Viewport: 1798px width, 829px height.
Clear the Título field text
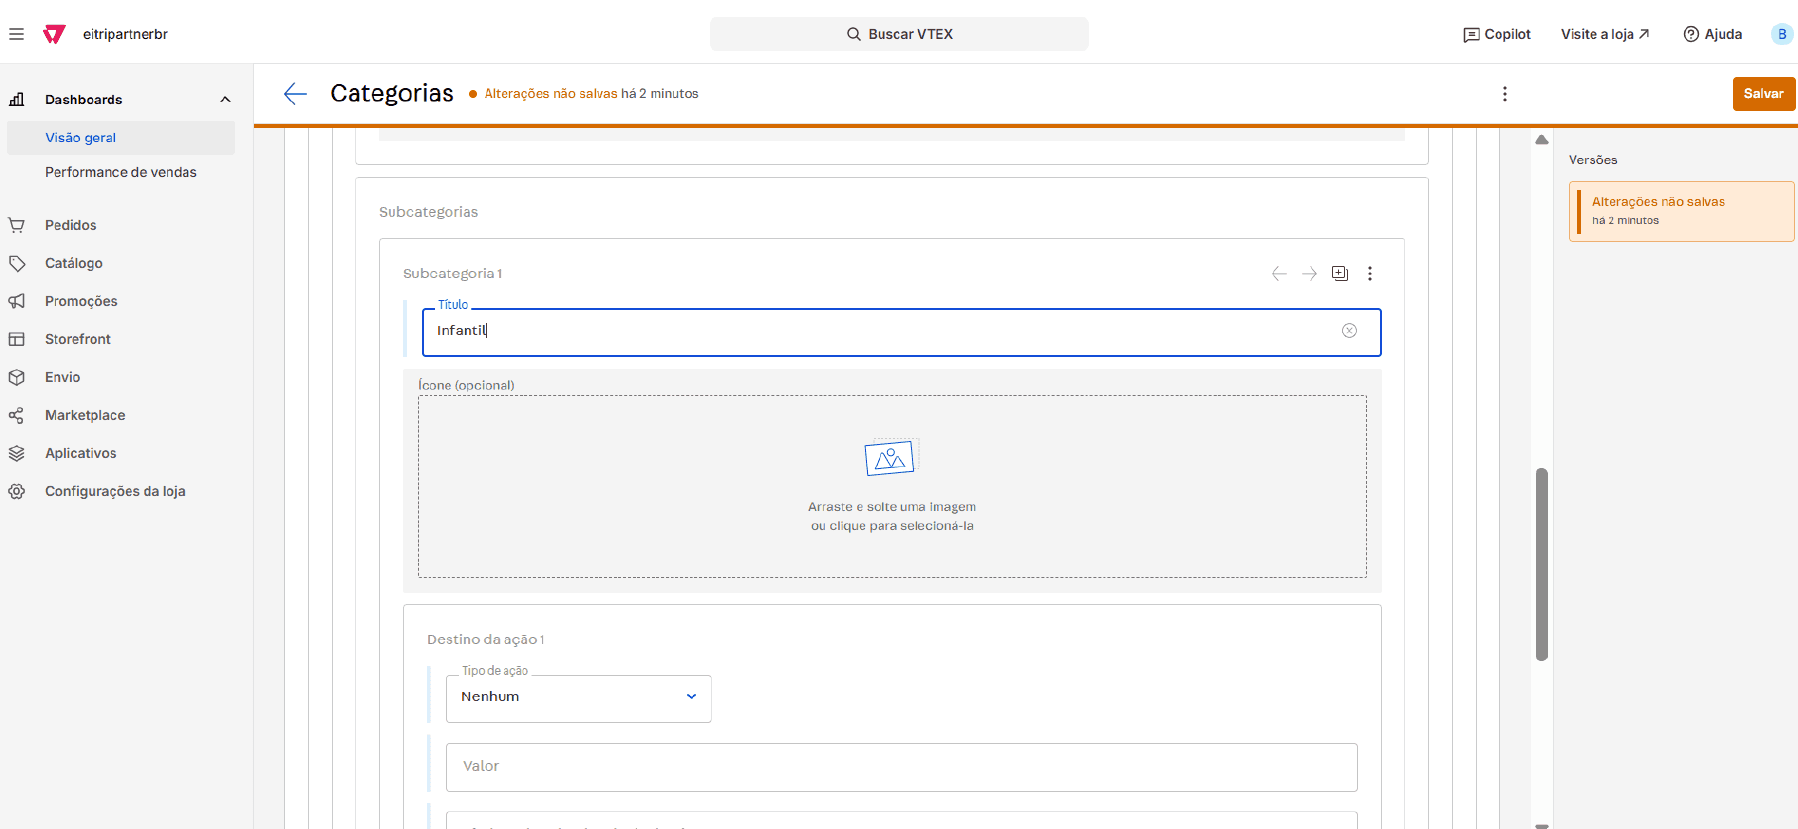click(x=1349, y=331)
